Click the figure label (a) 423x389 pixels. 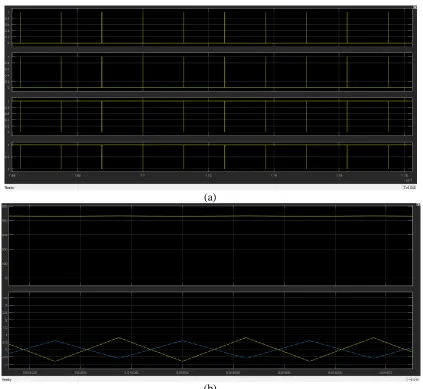point(210,197)
